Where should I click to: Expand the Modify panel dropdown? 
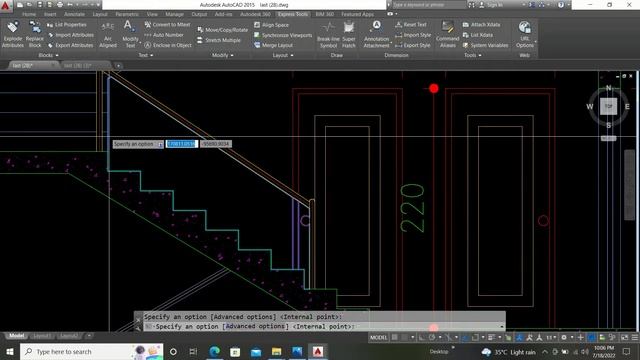(223, 55)
